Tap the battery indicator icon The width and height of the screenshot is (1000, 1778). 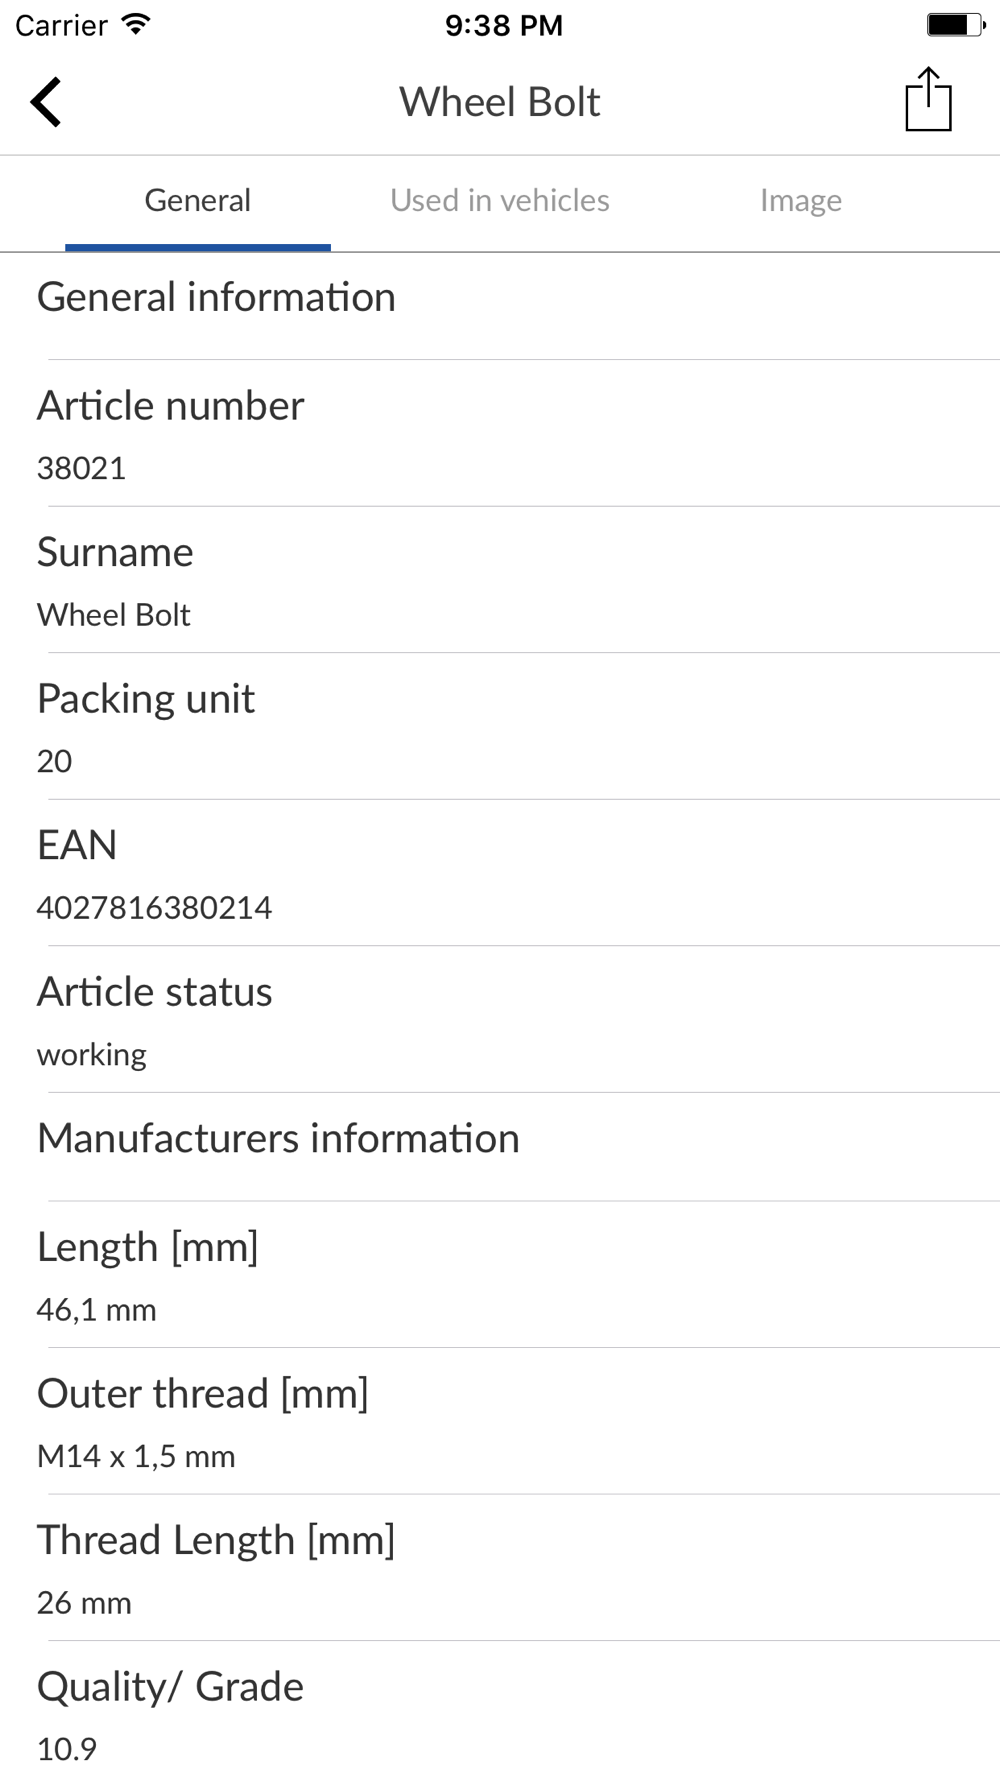[956, 24]
